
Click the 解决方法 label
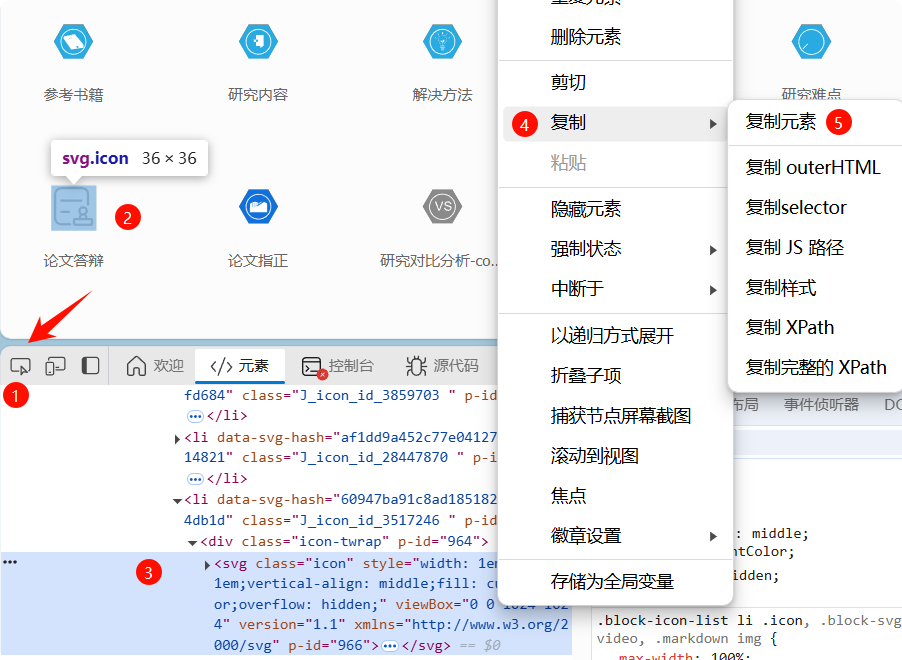coord(442,95)
